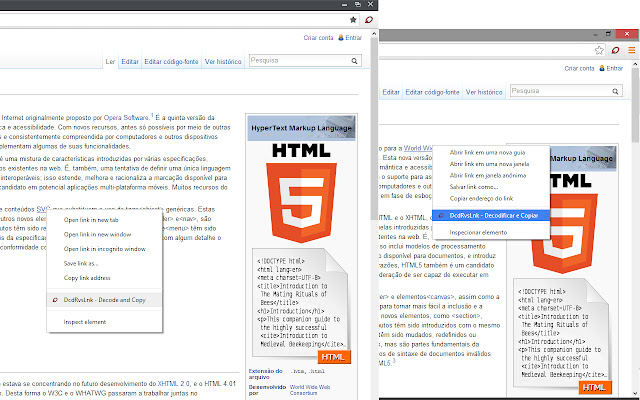The width and height of the screenshot is (640, 400).
Task: Click search magnifier in left window Pesquisa box
Action: click(354, 61)
